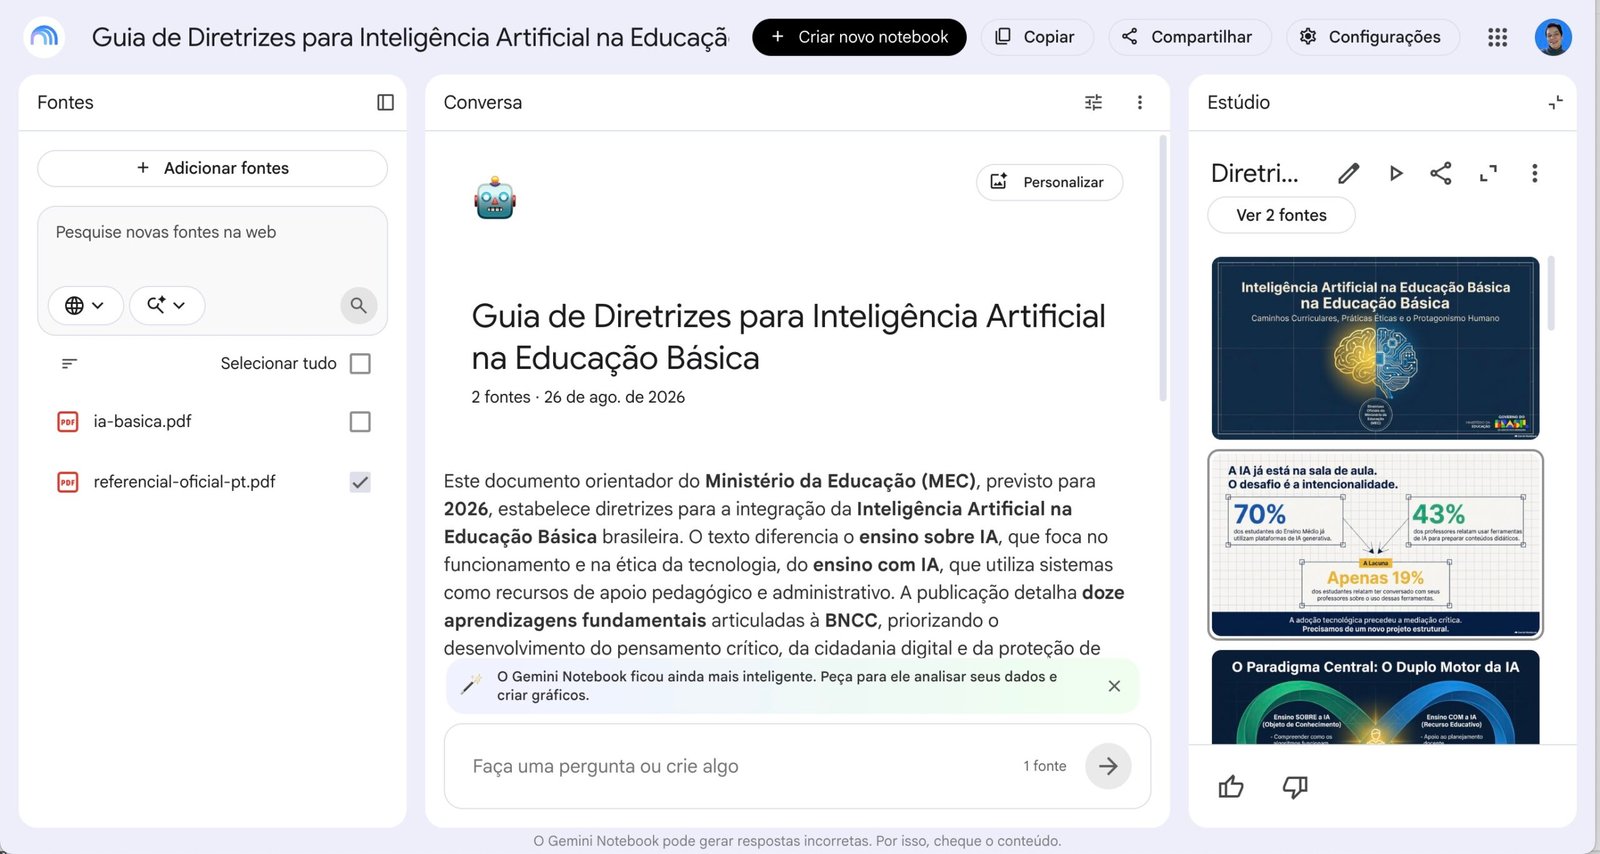
Task: Open the research mode dropdown
Action: point(167,305)
